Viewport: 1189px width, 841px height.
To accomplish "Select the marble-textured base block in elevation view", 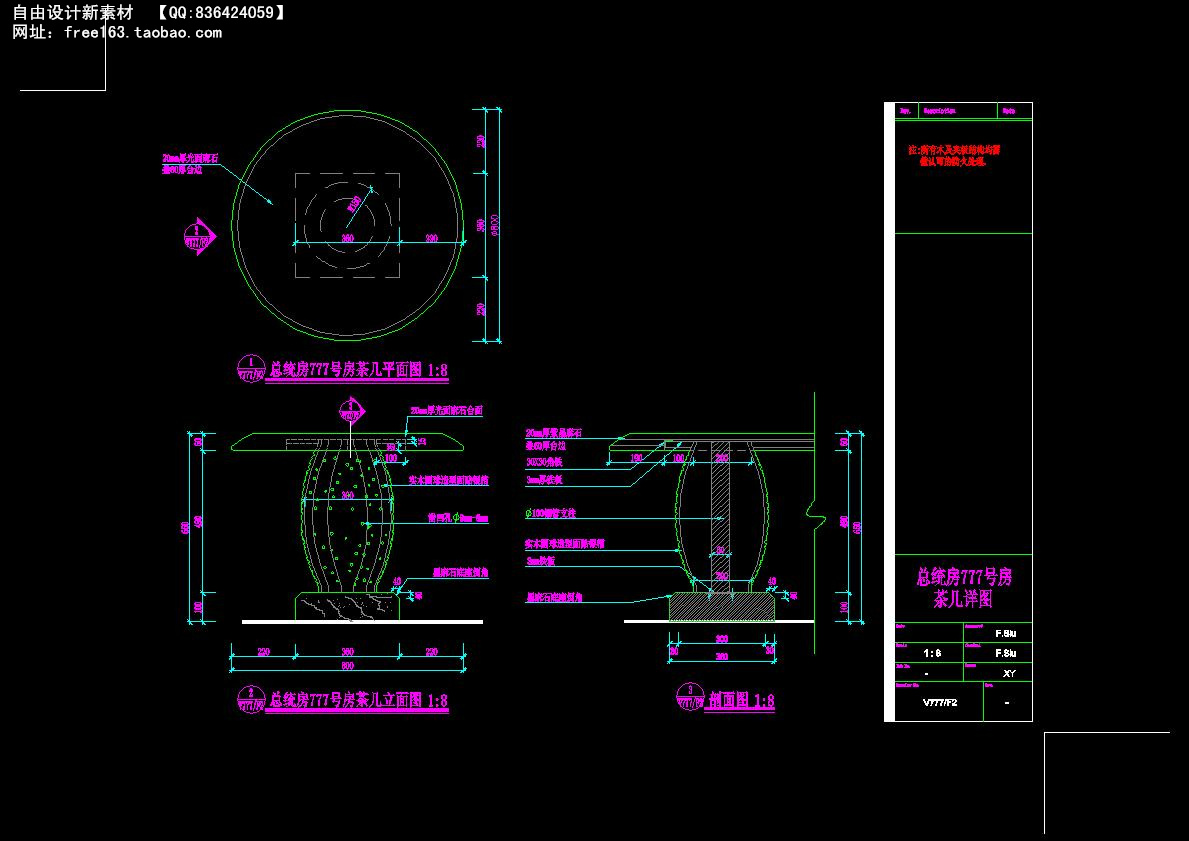I will tap(347, 607).
